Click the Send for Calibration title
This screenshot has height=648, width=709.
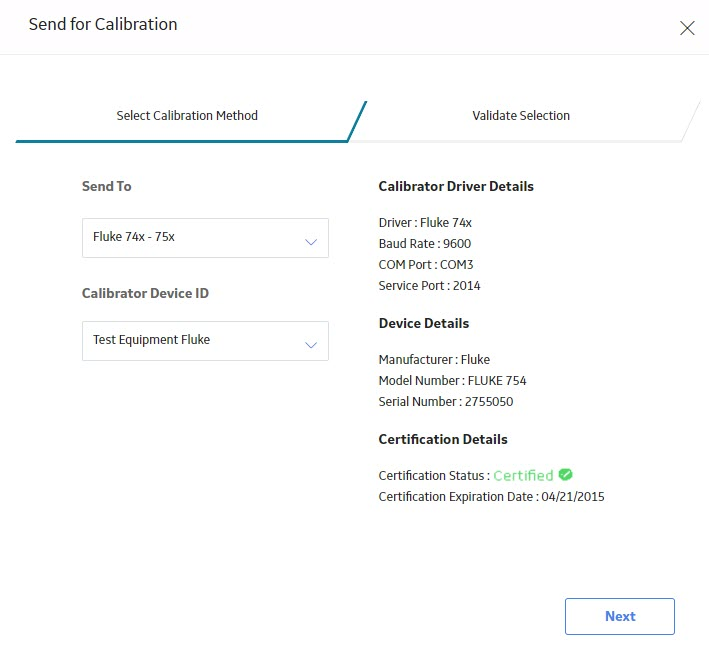click(103, 24)
